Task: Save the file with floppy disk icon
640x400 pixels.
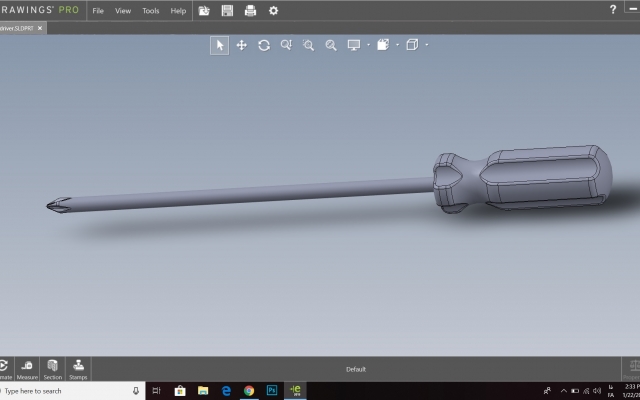Action: click(x=227, y=11)
